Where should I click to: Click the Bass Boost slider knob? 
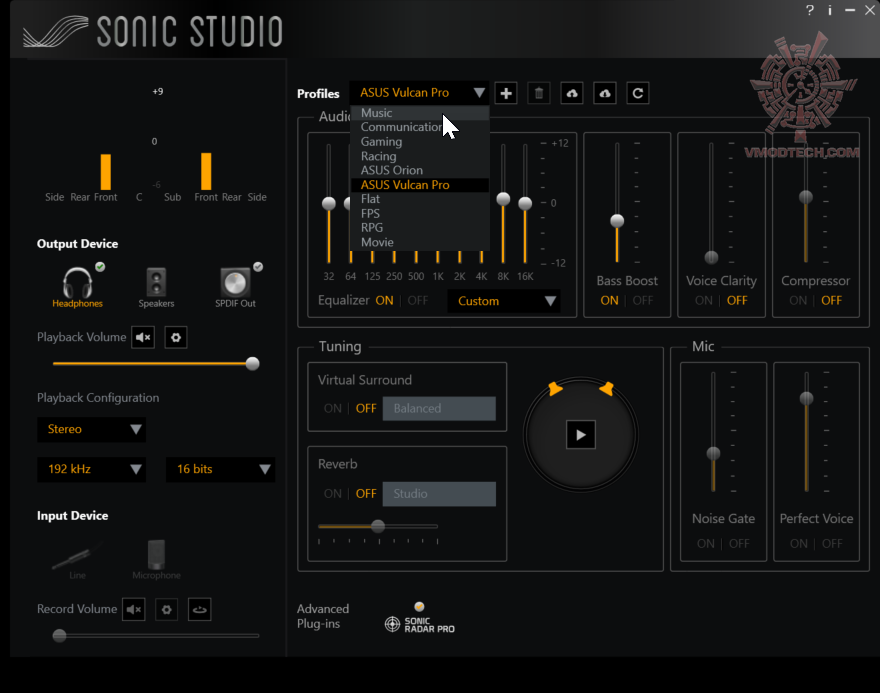[x=617, y=221]
